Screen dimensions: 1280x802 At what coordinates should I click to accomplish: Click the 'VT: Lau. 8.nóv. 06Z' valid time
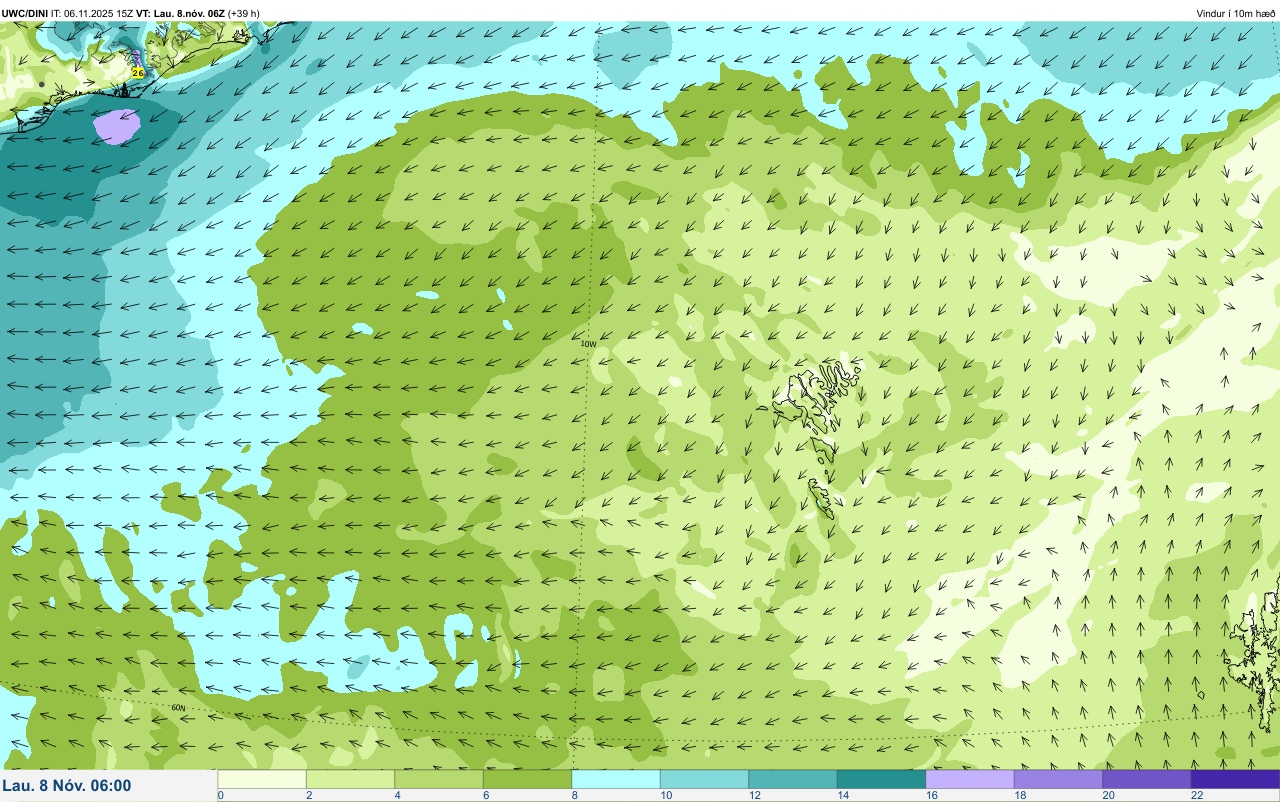click(x=180, y=14)
